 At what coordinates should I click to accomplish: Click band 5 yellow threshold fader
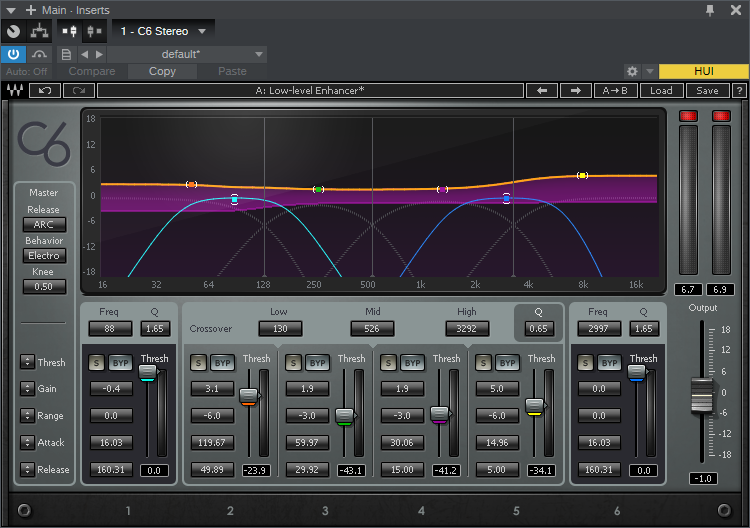pyautogui.click(x=534, y=407)
